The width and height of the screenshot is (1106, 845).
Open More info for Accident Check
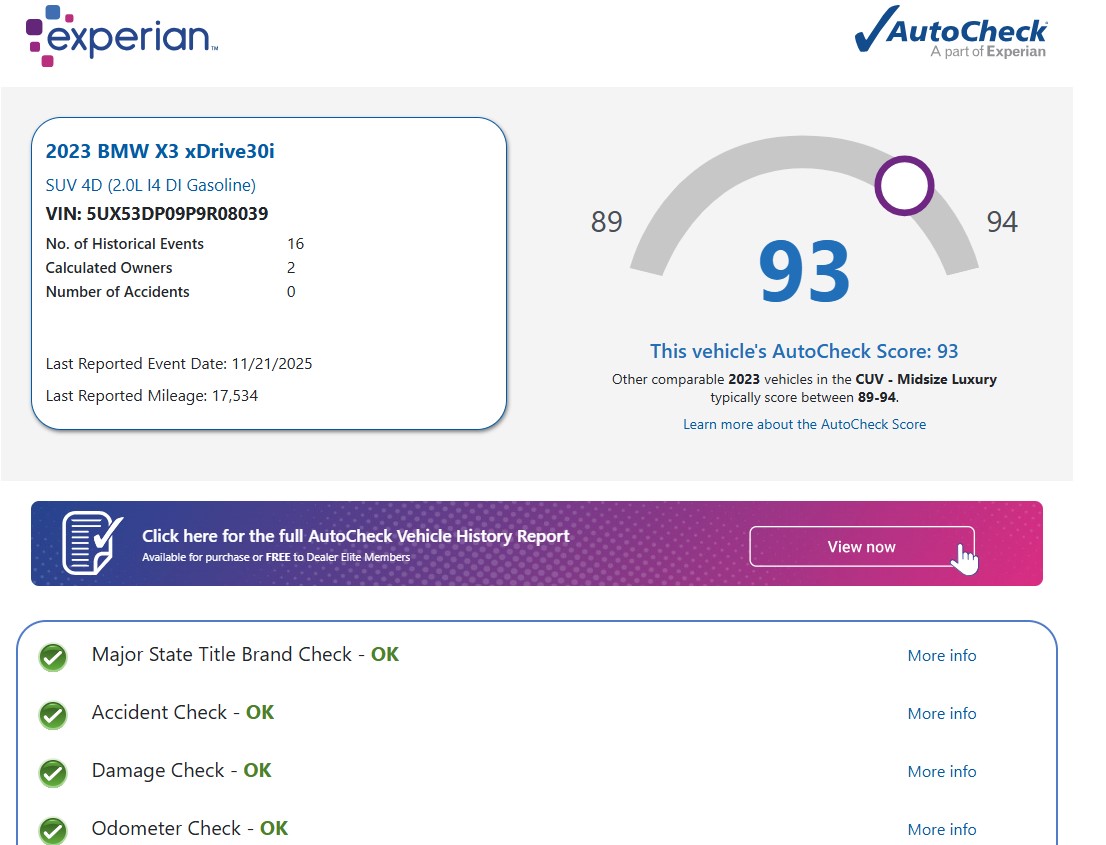point(941,714)
